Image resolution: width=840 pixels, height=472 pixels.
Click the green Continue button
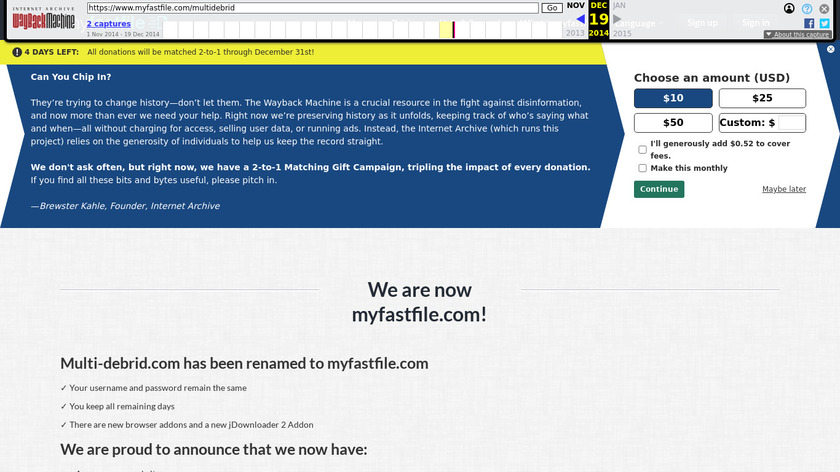click(659, 189)
